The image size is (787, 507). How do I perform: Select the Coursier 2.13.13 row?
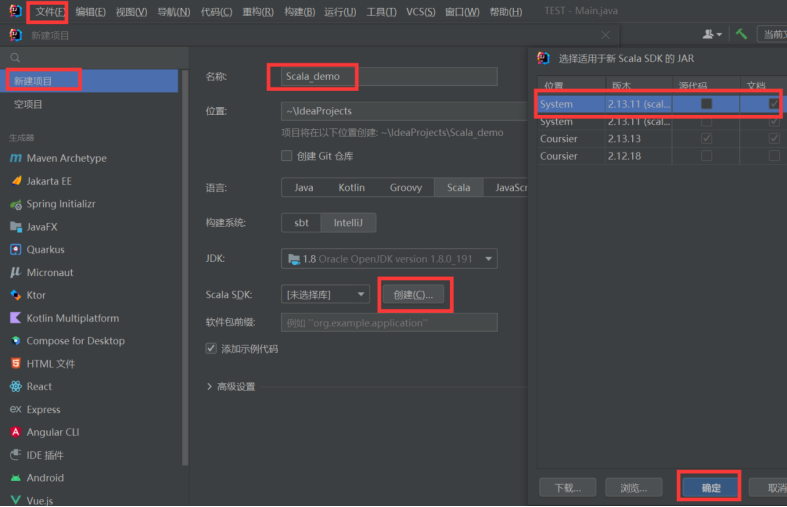pos(662,139)
